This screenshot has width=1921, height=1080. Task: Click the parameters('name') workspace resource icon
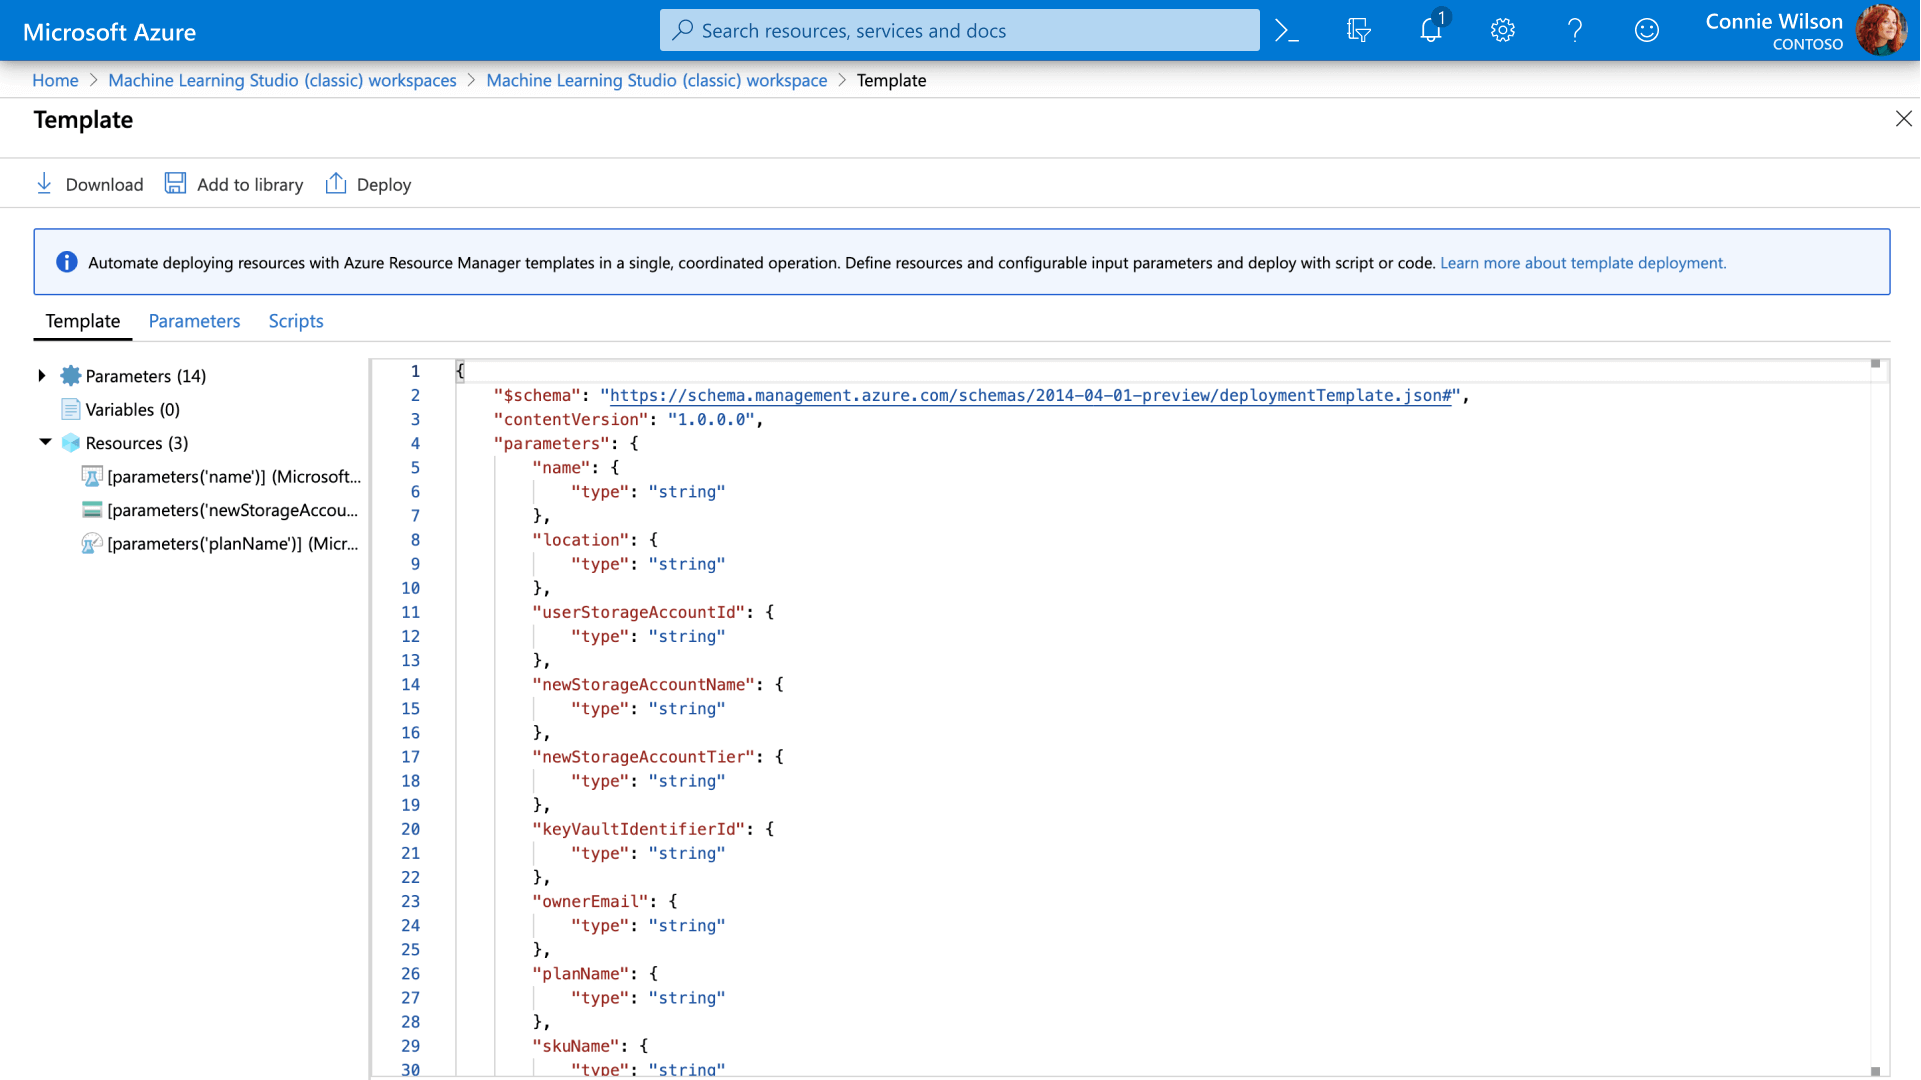(92, 477)
